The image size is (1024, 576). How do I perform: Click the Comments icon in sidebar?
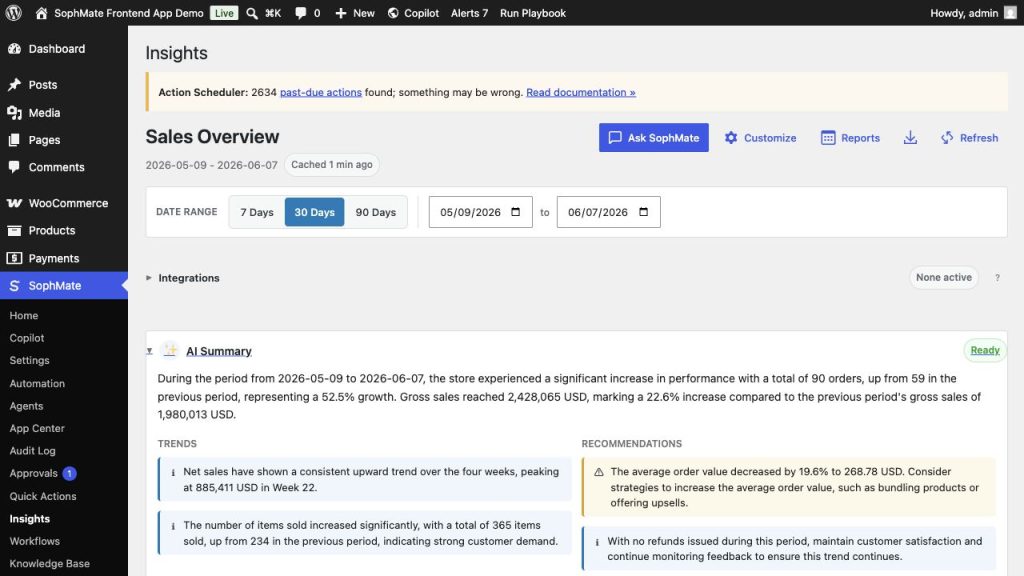click(x=14, y=167)
